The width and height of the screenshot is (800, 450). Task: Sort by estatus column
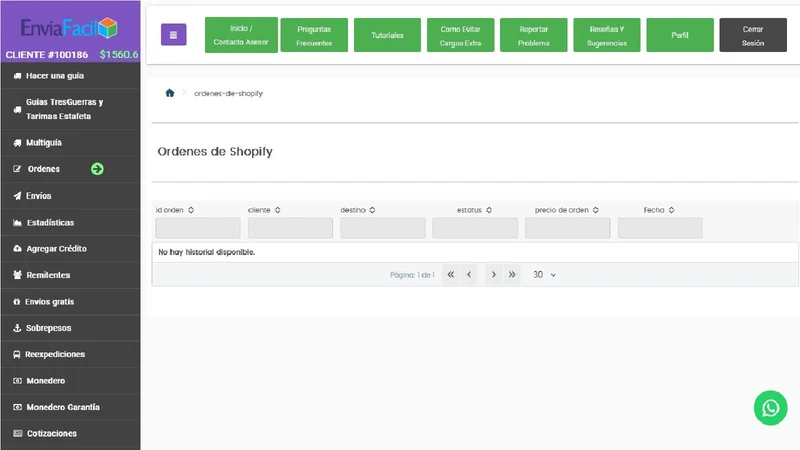click(489, 210)
